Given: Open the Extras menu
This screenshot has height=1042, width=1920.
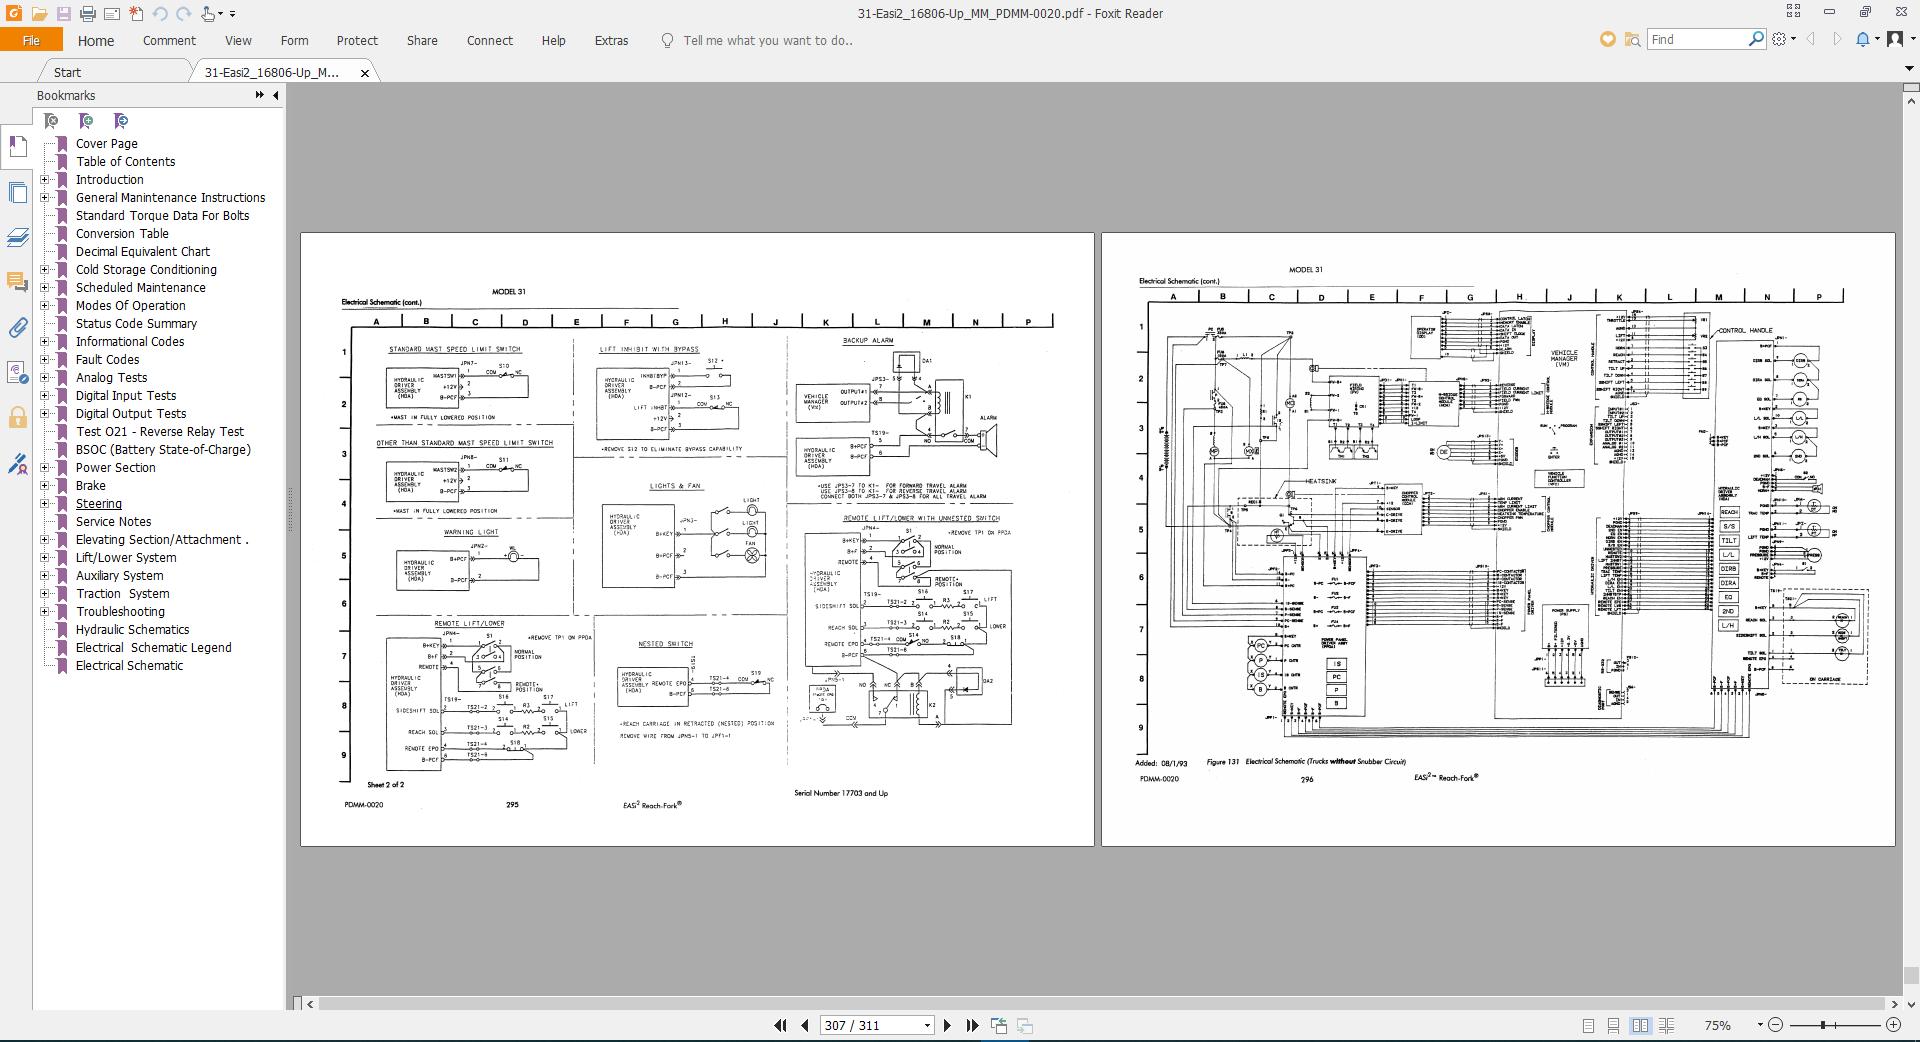Looking at the screenshot, I should pyautogui.click(x=611, y=40).
